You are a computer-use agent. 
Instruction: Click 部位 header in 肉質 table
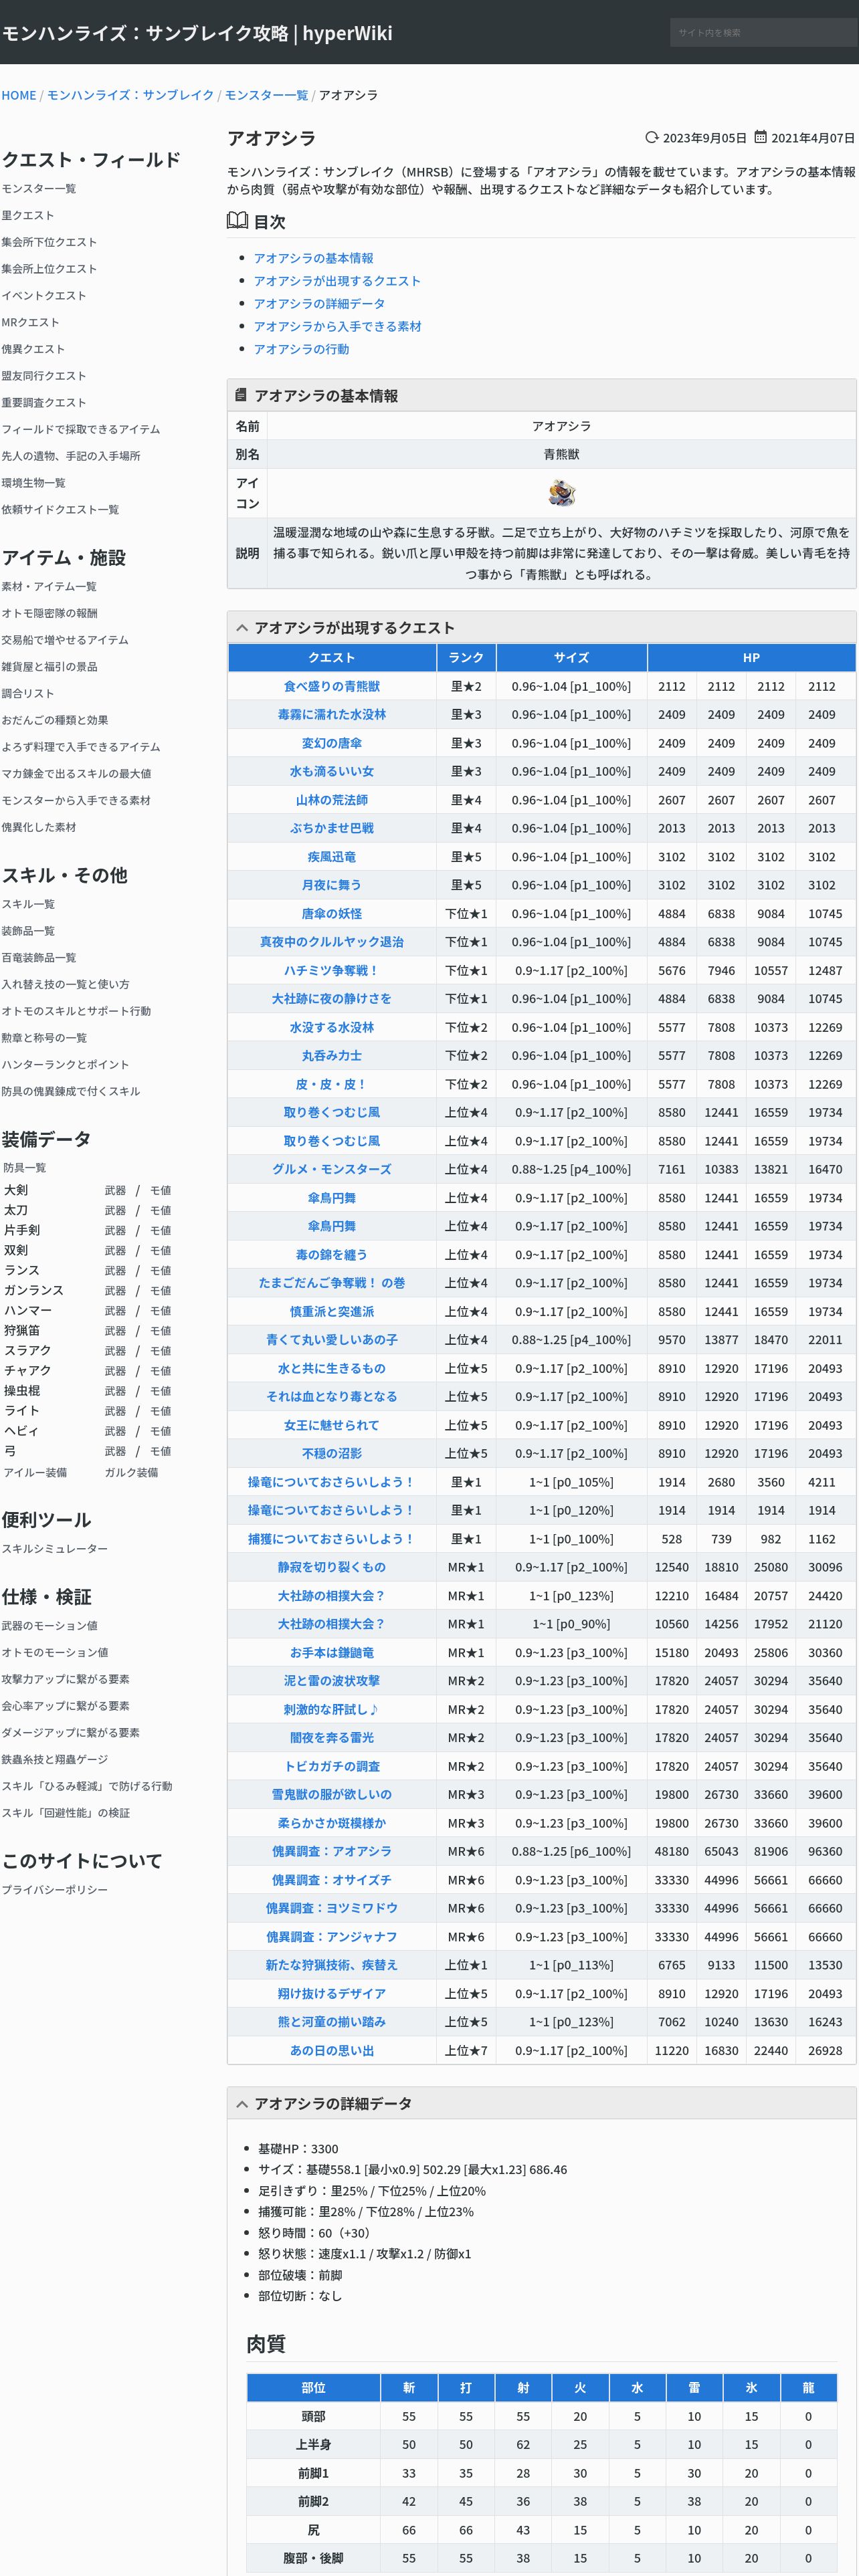click(313, 2387)
